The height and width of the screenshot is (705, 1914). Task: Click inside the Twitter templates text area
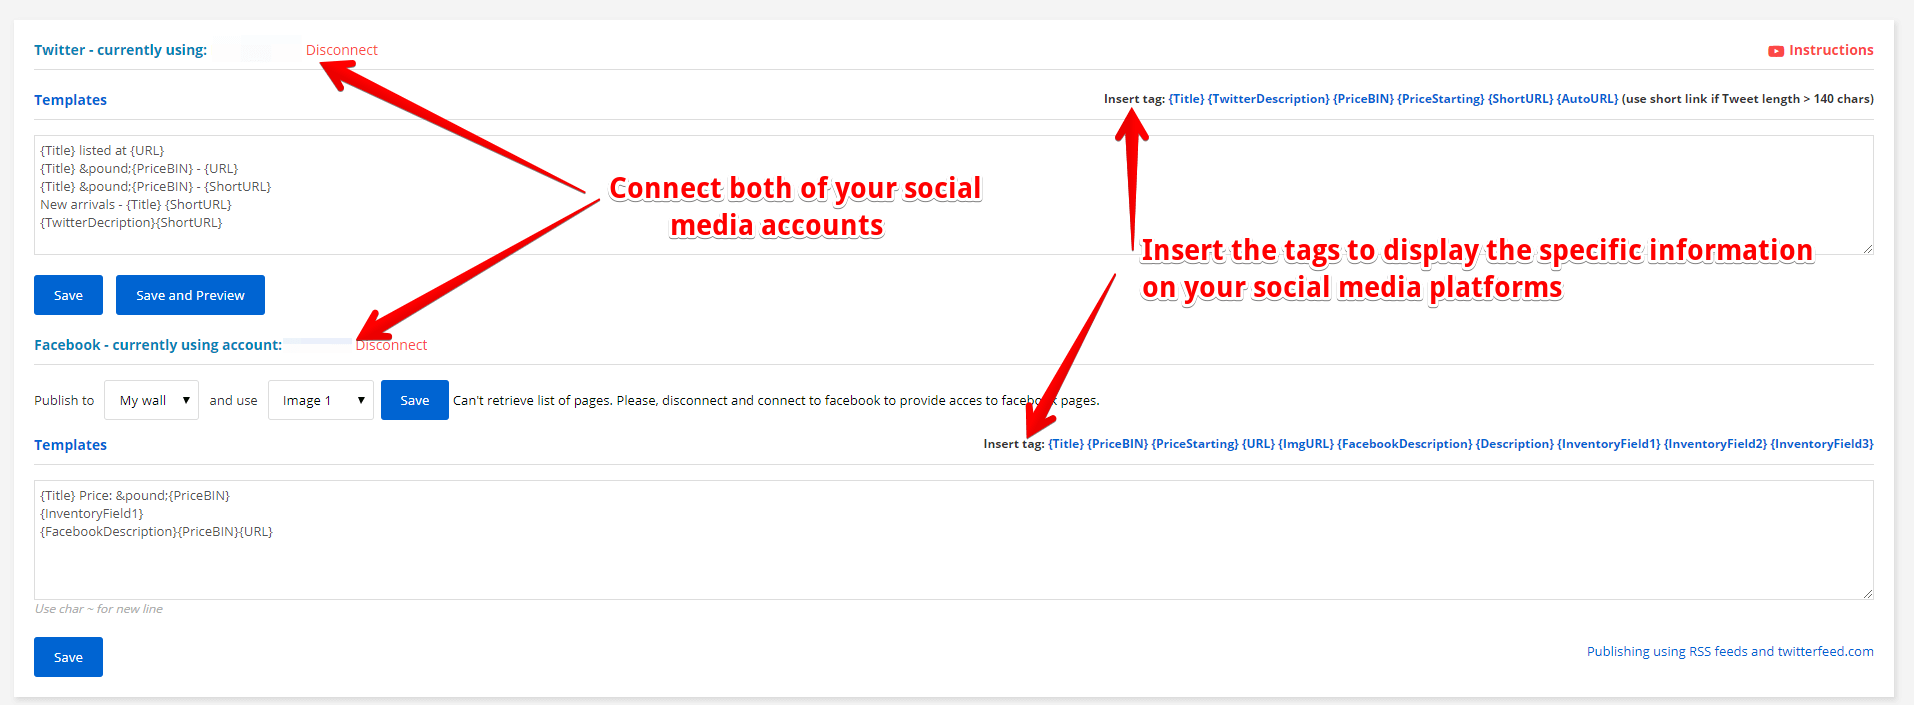point(953,195)
